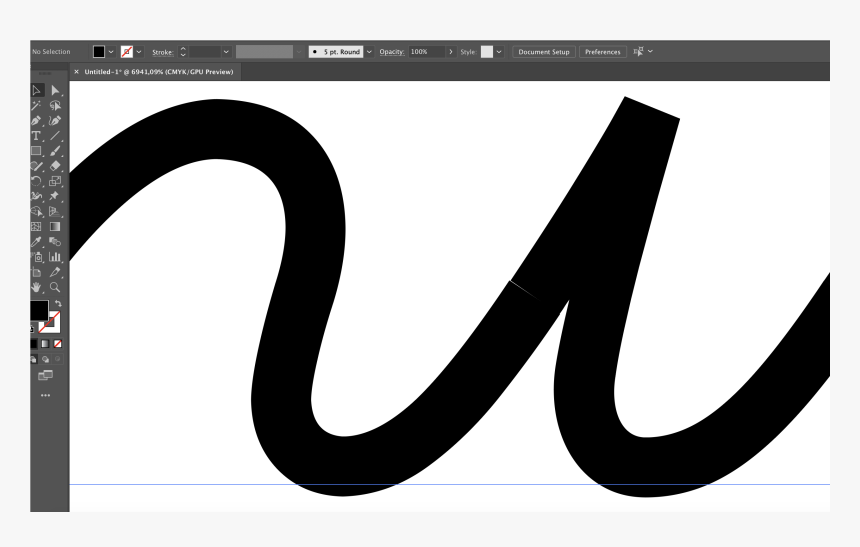
Task: Select the Slice tool
Action: click(55, 272)
